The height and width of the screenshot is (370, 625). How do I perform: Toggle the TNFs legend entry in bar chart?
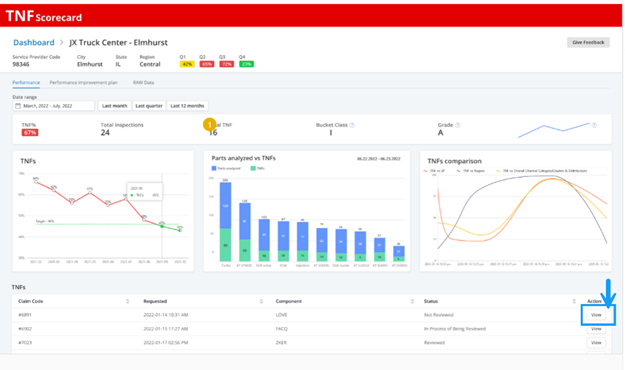(257, 169)
